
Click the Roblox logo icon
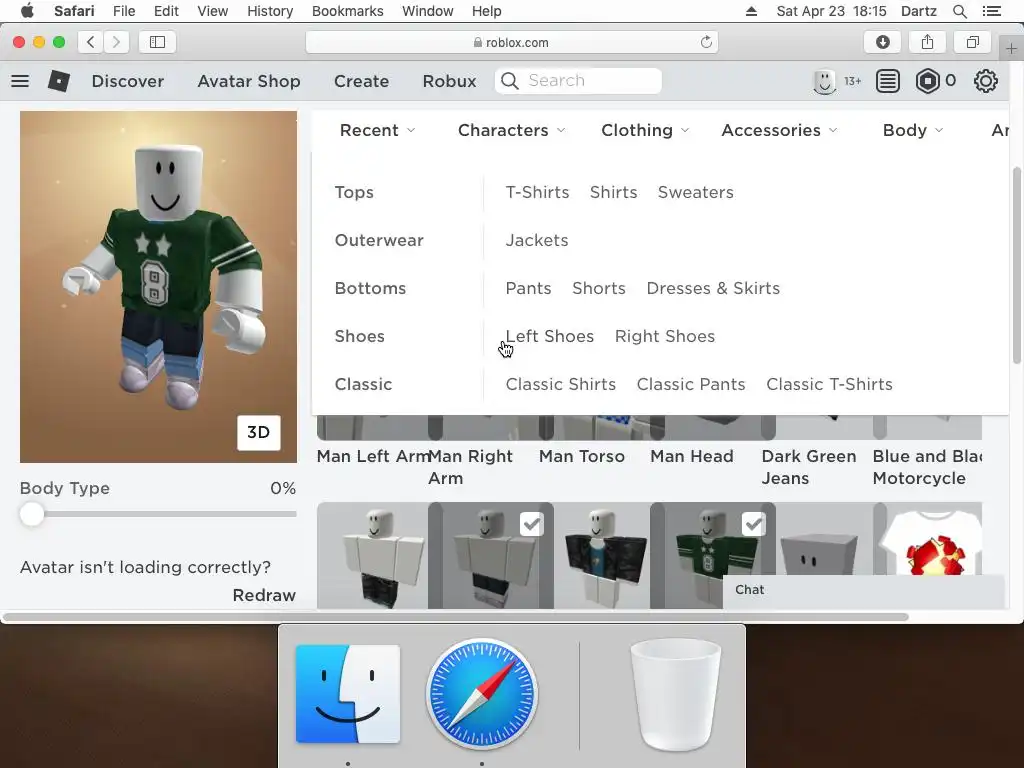pos(59,81)
